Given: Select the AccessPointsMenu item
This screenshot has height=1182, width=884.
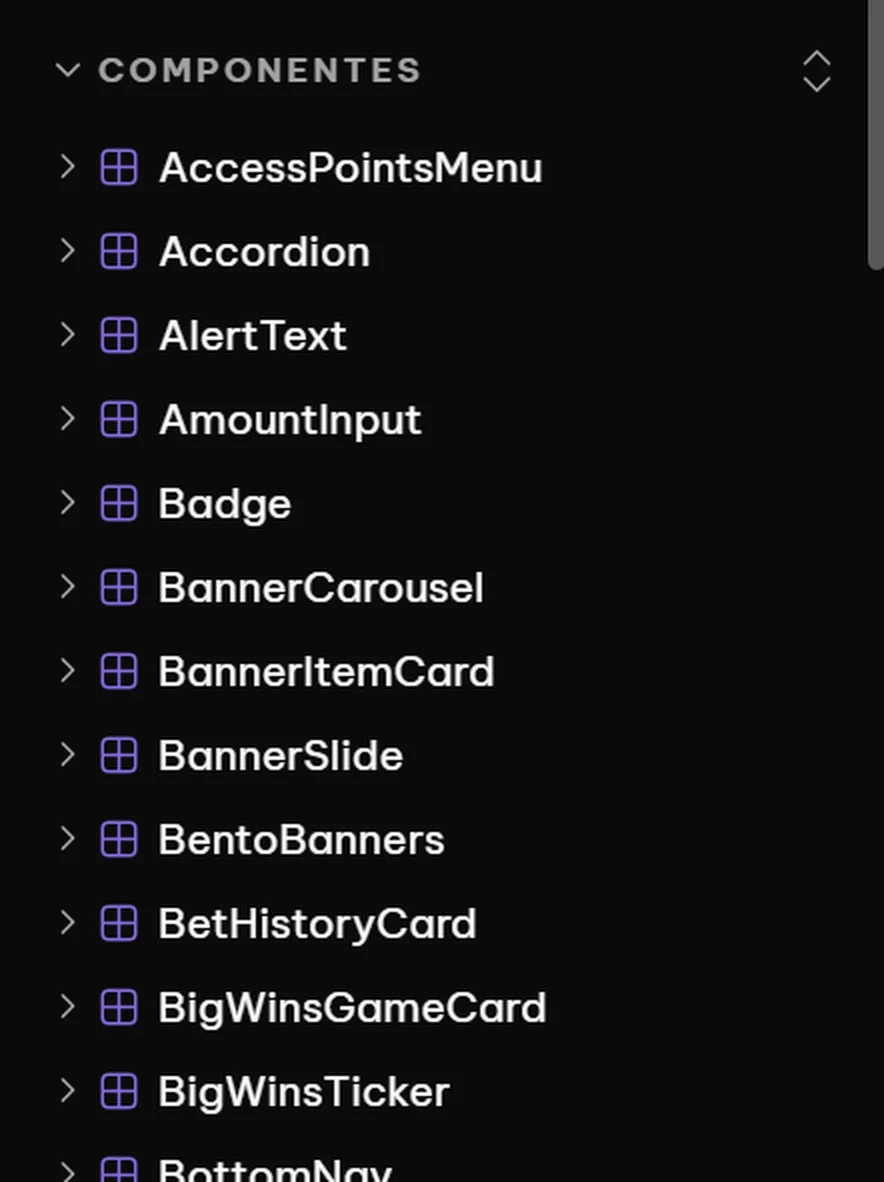Looking at the screenshot, I should (350, 167).
